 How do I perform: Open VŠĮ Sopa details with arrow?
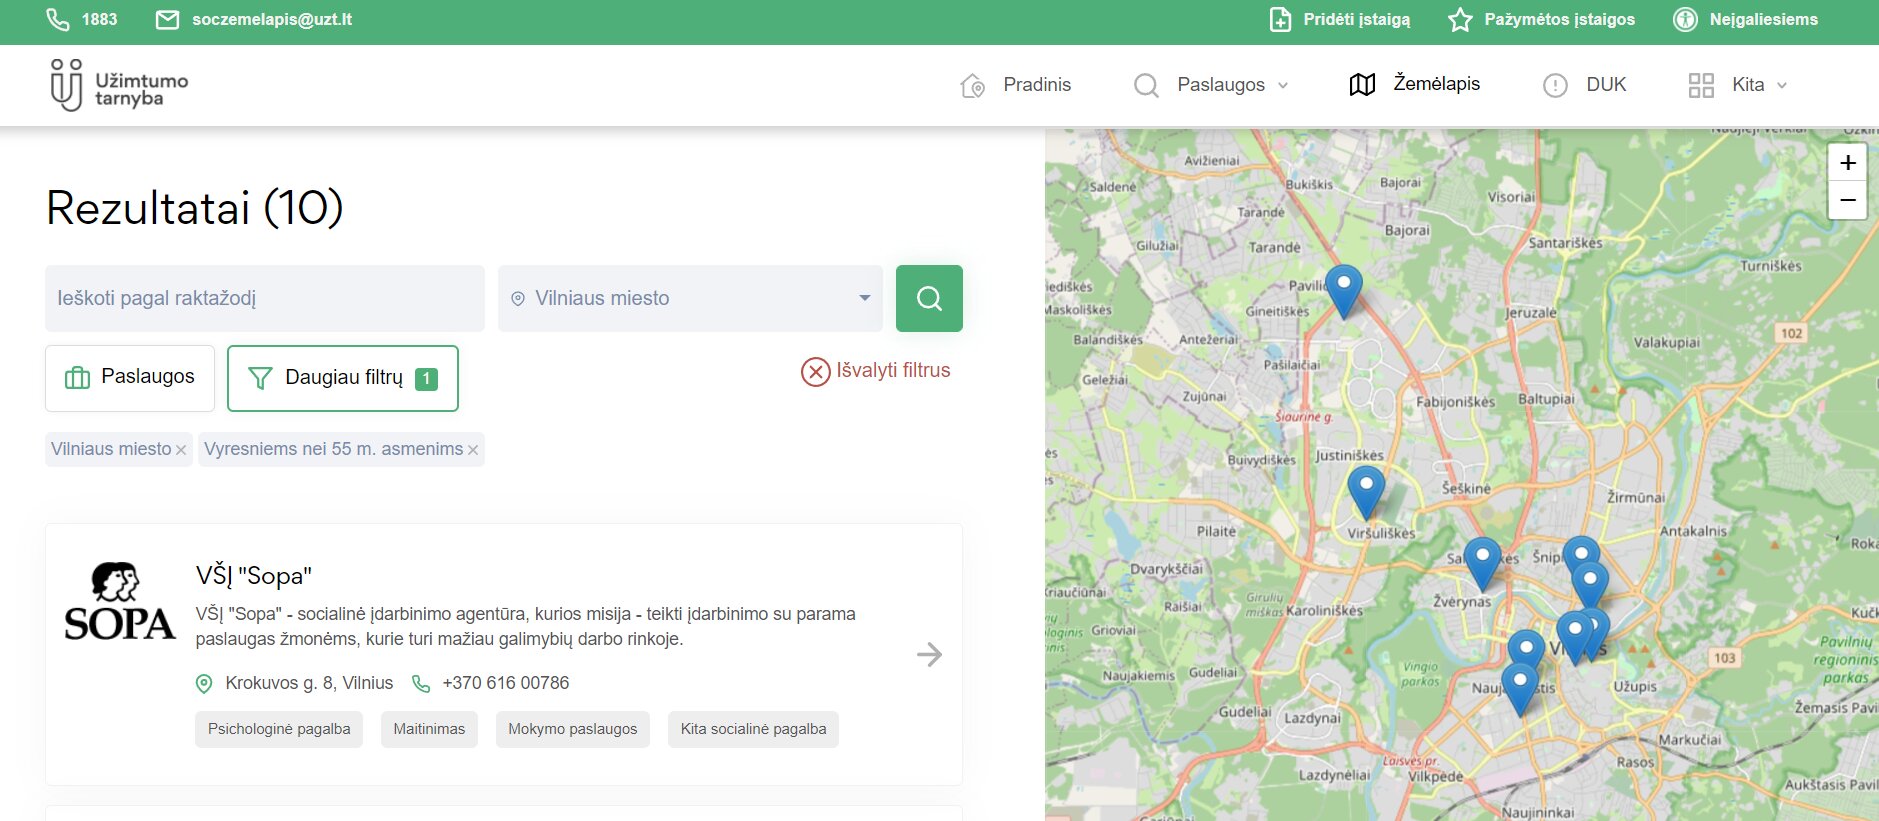929,655
